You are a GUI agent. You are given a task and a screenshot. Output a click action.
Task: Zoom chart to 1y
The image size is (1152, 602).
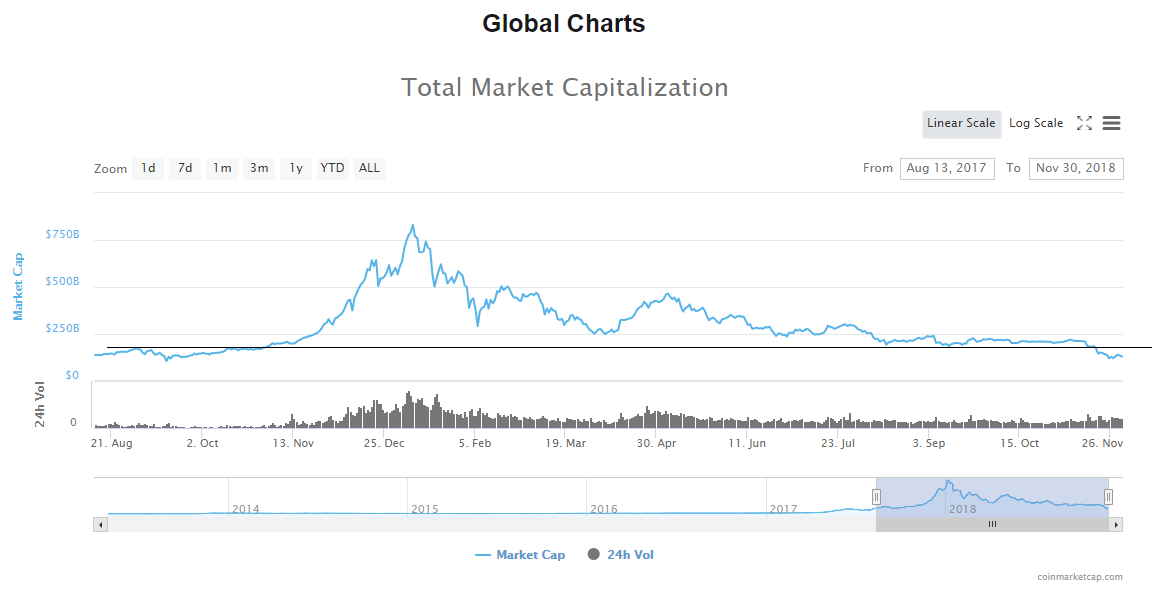pos(296,168)
